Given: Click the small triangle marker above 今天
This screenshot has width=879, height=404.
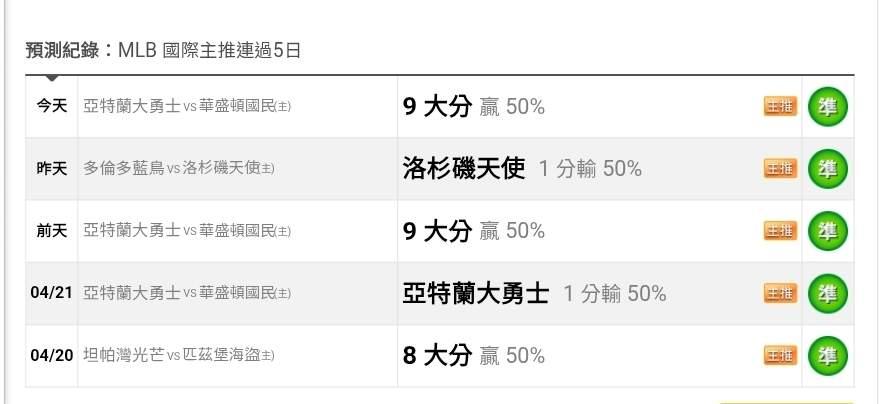Looking at the screenshot, I should tap(52, 78).
